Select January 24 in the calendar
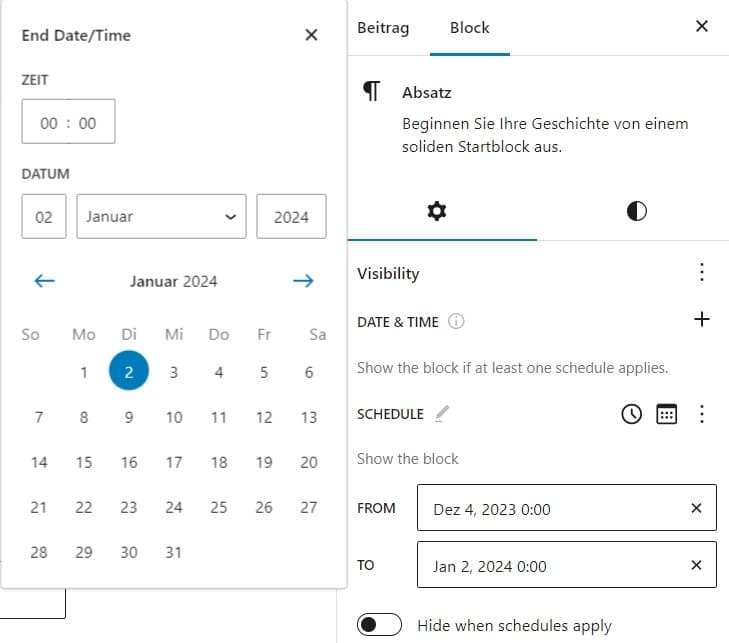Image resolution: width=729 pixels, height=643 pixels. pyautogui.click(x=174, y=507)
